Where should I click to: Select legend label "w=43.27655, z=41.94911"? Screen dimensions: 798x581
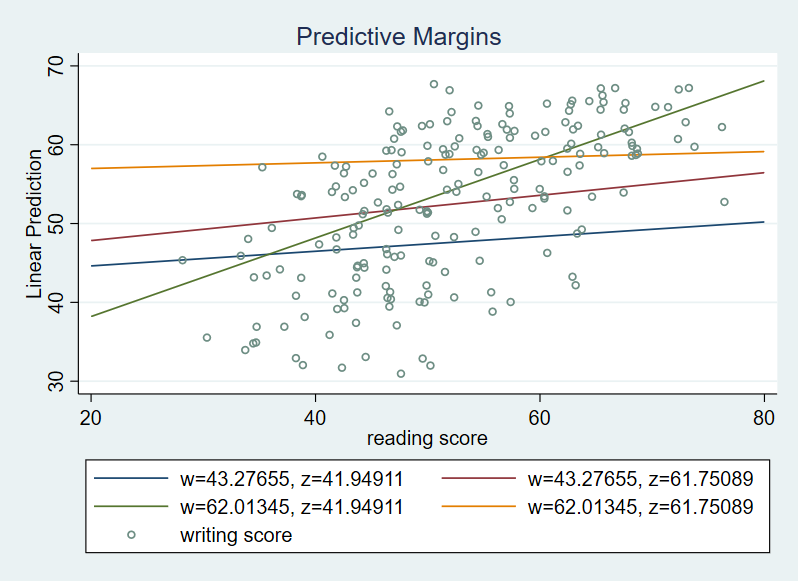(291, 479)
